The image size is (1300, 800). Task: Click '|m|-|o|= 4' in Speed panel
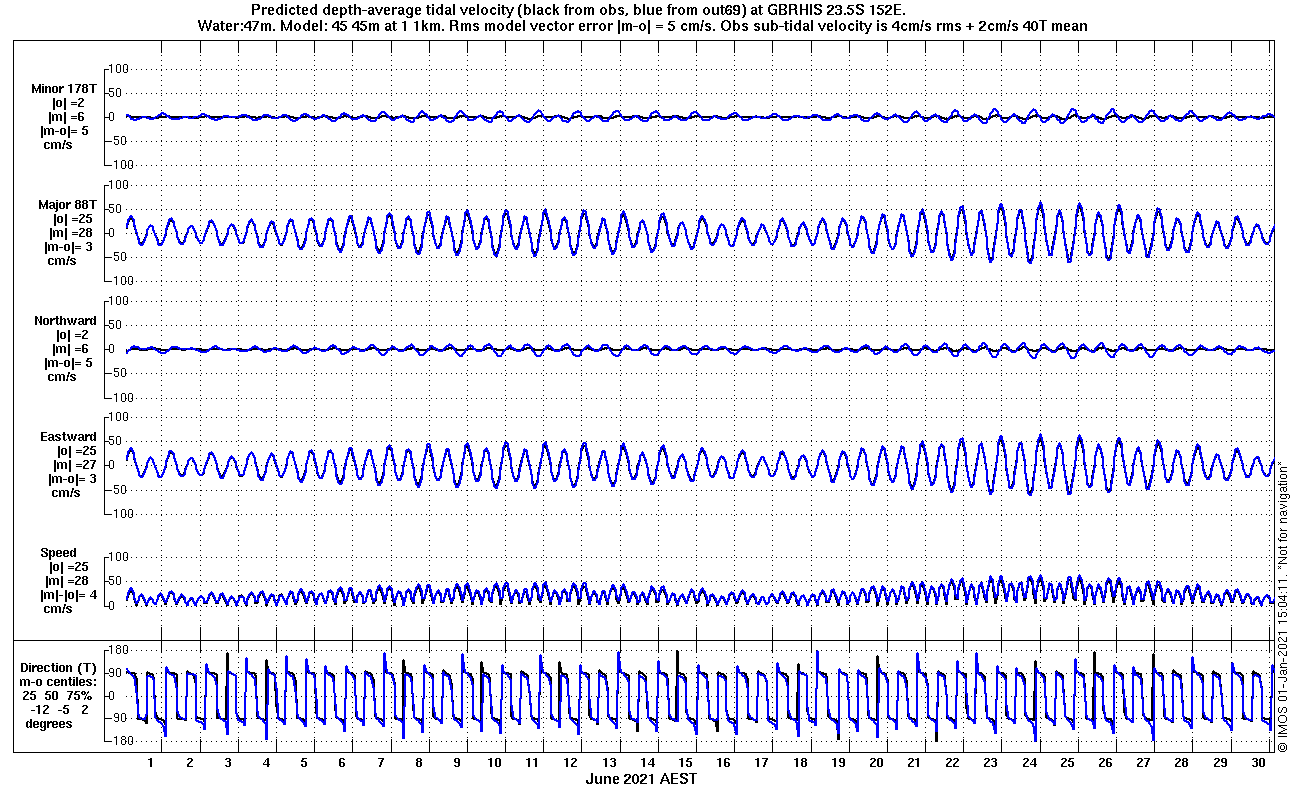tap(70, 595)
